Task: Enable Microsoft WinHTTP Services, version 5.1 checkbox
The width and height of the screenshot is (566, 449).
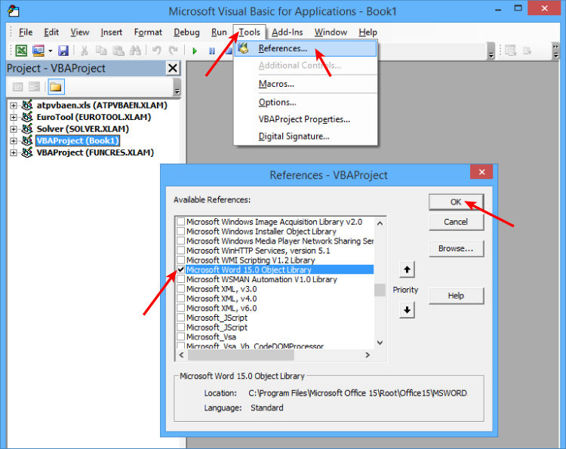Action: click(181, 250)
